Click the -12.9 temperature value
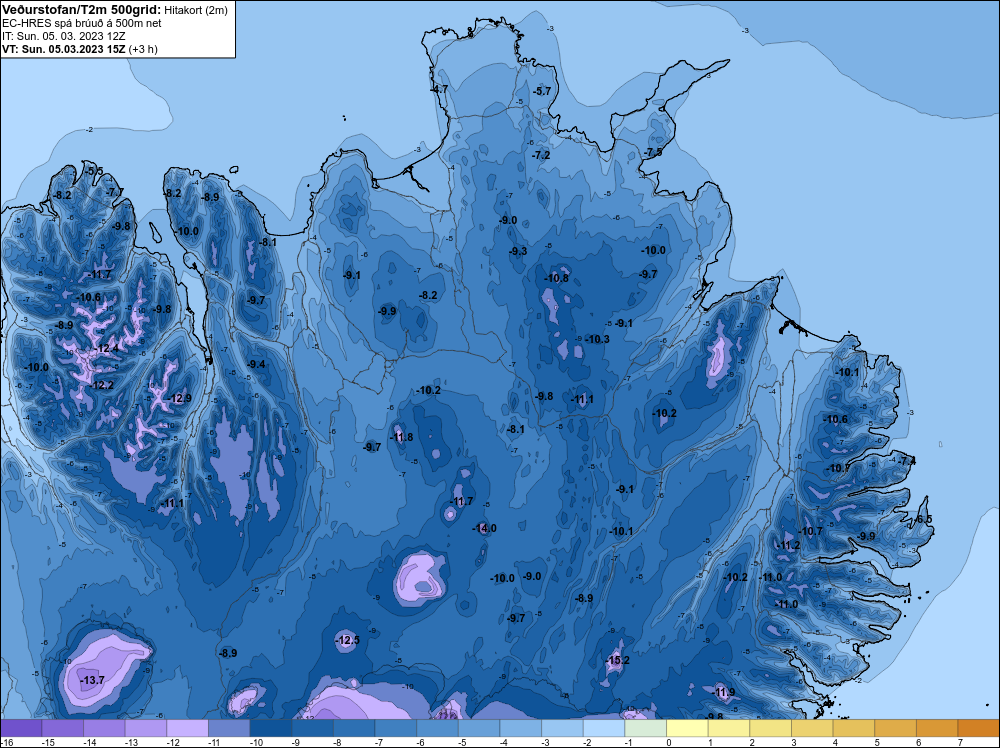The image size is (1000, 748). coord(179,399)
